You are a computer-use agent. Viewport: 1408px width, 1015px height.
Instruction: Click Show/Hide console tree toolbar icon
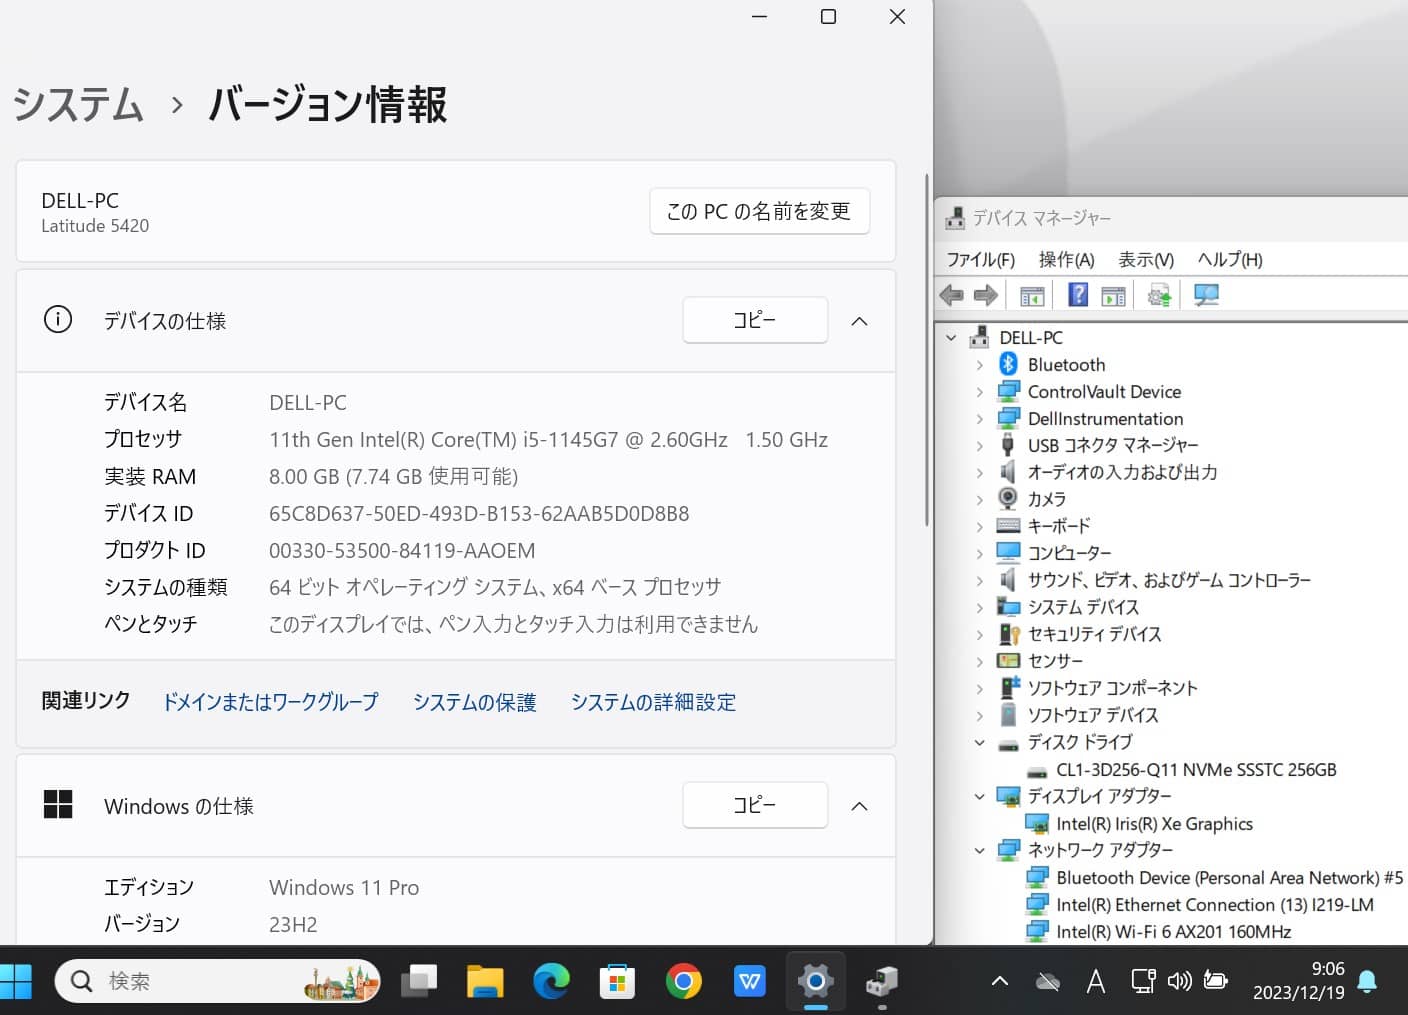[x=1032, y=295]
